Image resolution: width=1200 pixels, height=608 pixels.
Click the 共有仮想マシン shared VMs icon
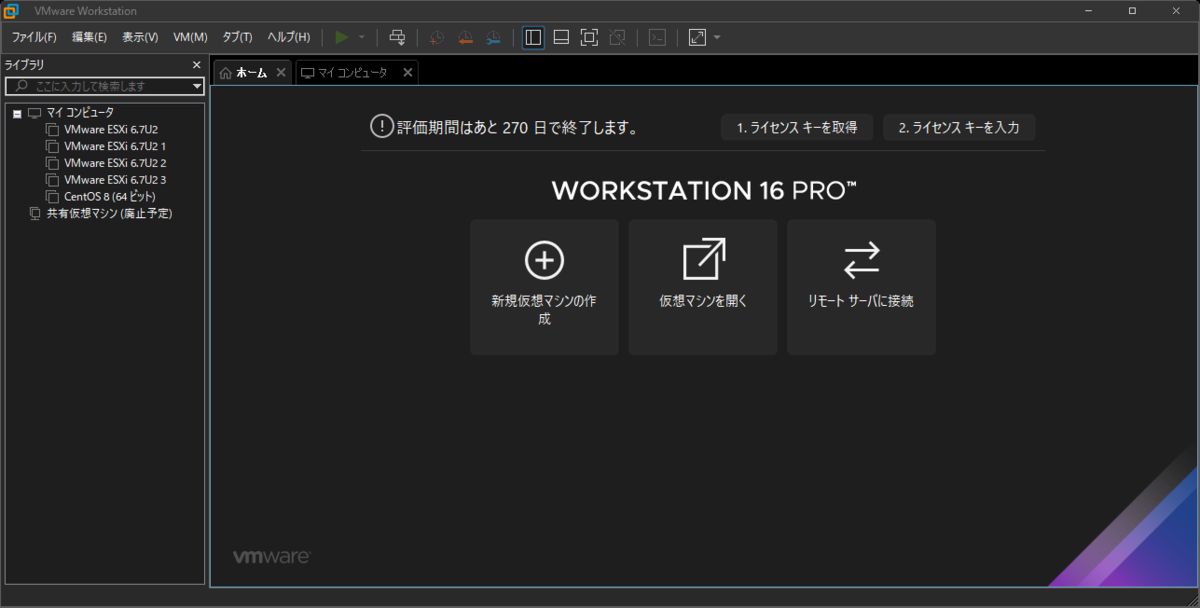click(35, 213)
